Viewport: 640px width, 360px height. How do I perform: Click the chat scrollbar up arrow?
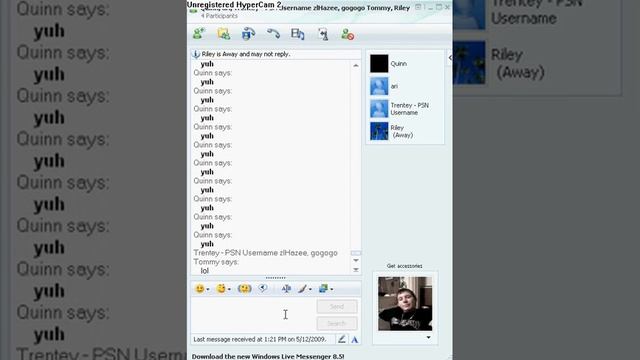coord(356,65)
